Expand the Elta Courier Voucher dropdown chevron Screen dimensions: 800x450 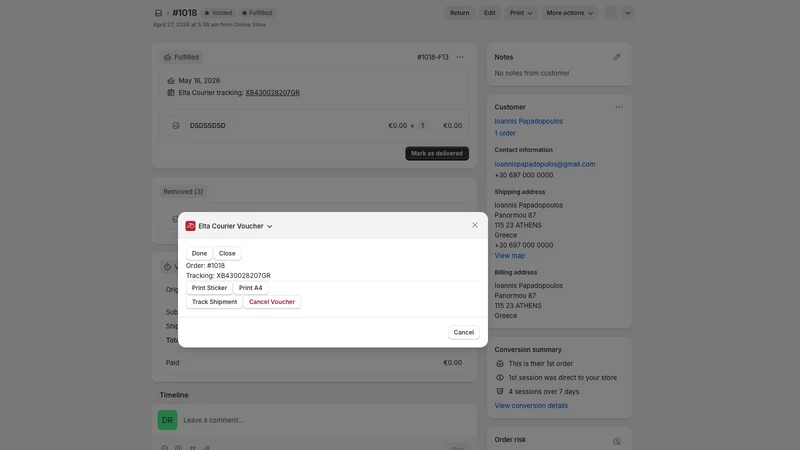coord(269,227)
